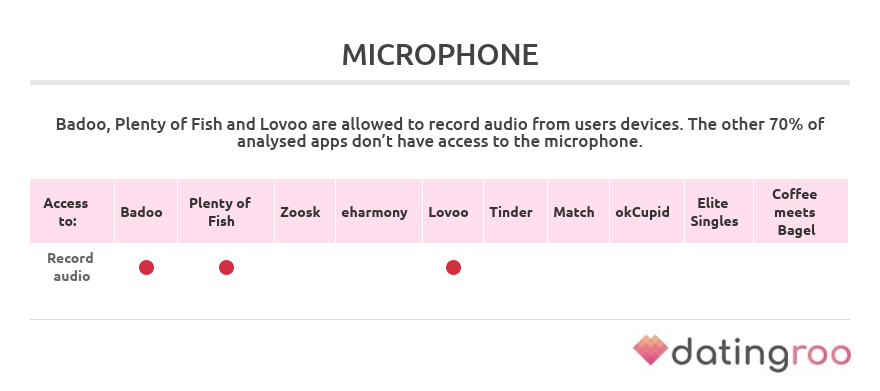This screenshot has width=880, height=391.
Task: Select the Match column header
Action: click(x=579, y=211)
